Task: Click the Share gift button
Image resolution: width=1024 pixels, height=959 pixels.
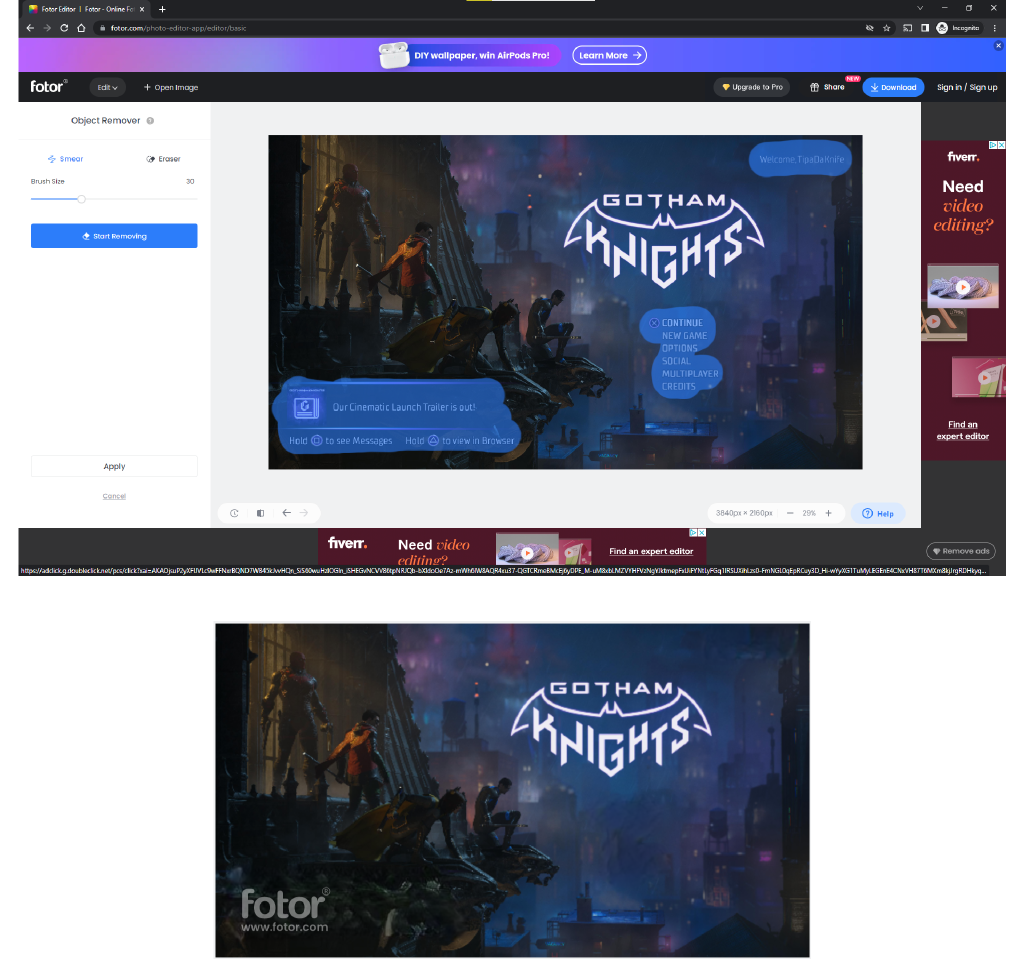Action: (x=827, y=87)
